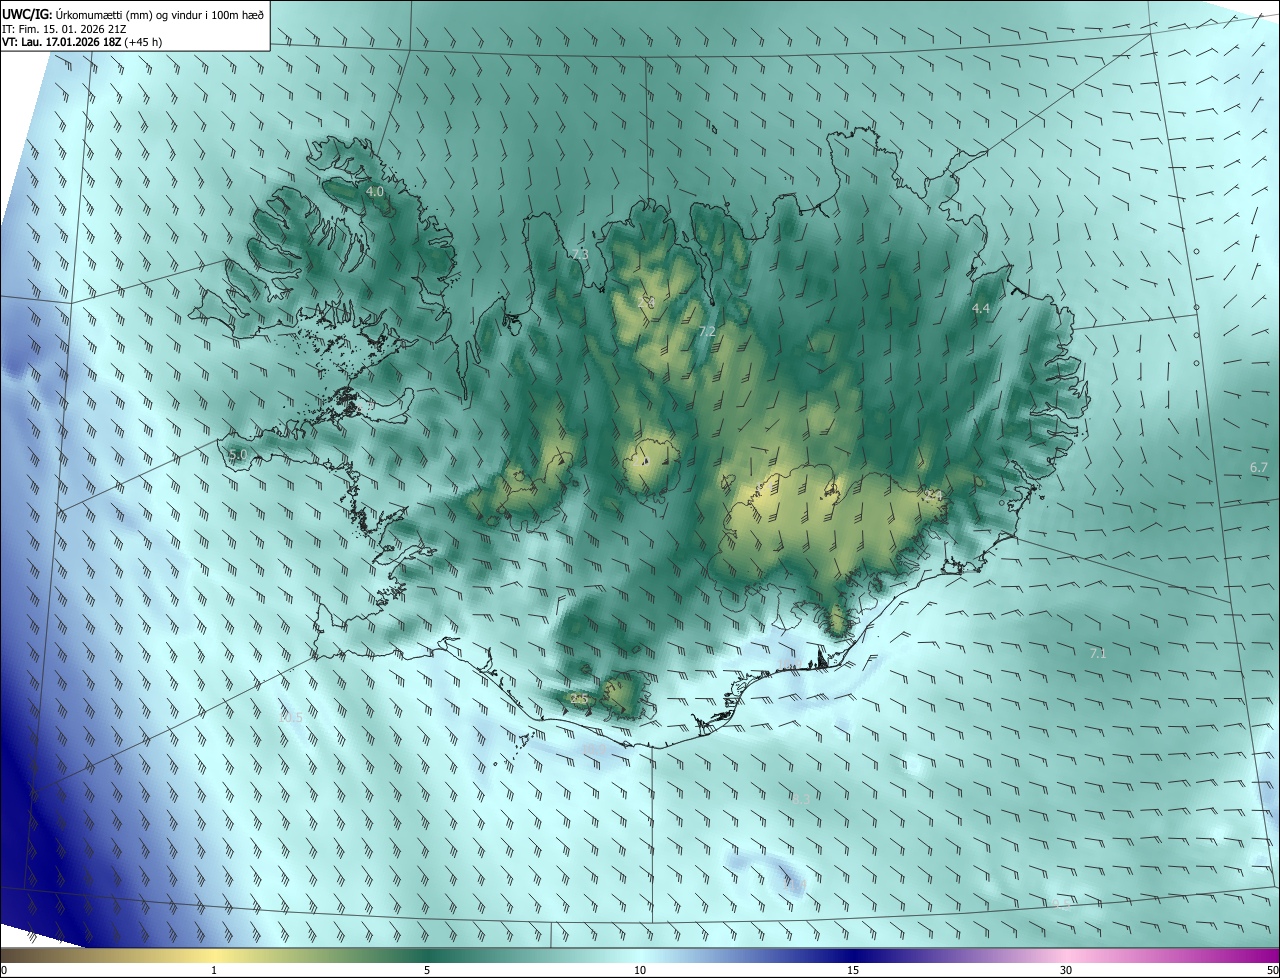Click the 15 tick label on the colour scale
1280x978 pixels.
click(x=853, y=970)
